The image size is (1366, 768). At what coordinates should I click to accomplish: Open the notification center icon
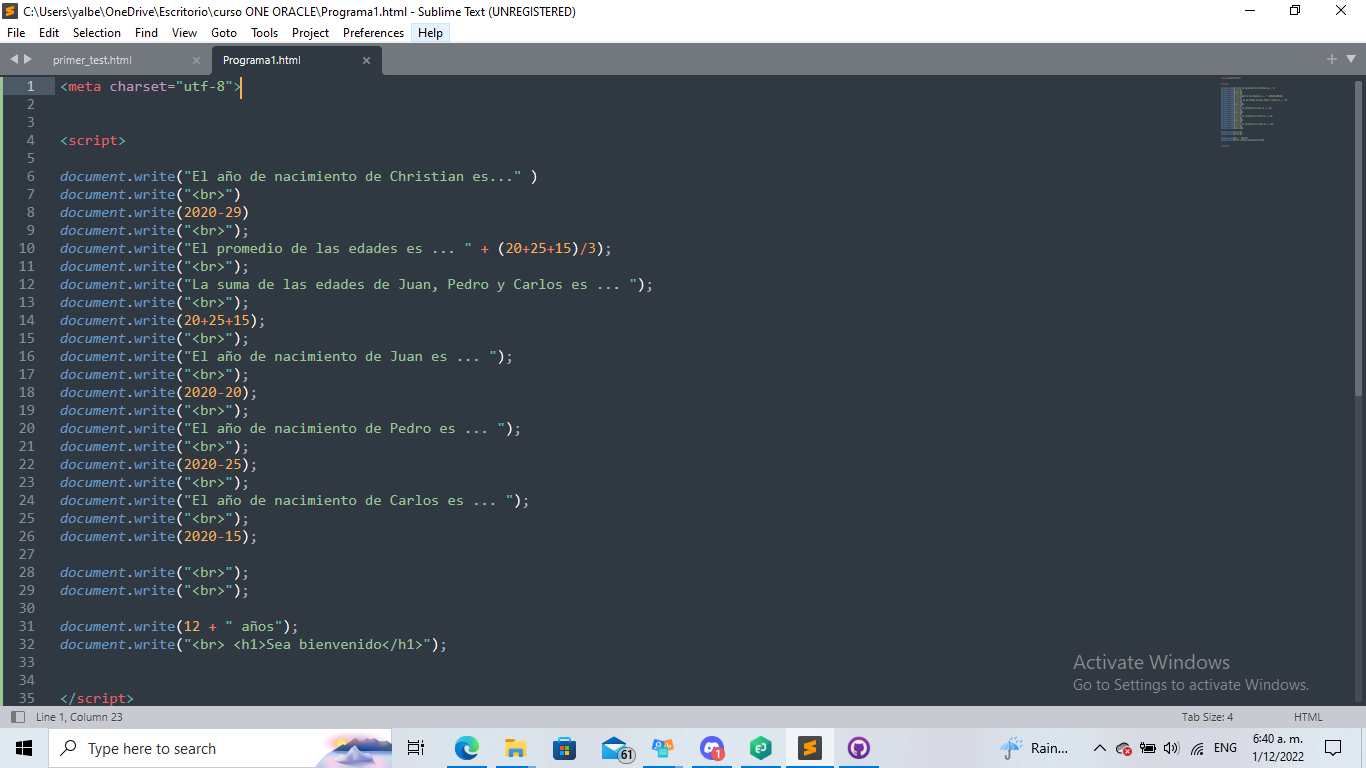point(1332,748)
